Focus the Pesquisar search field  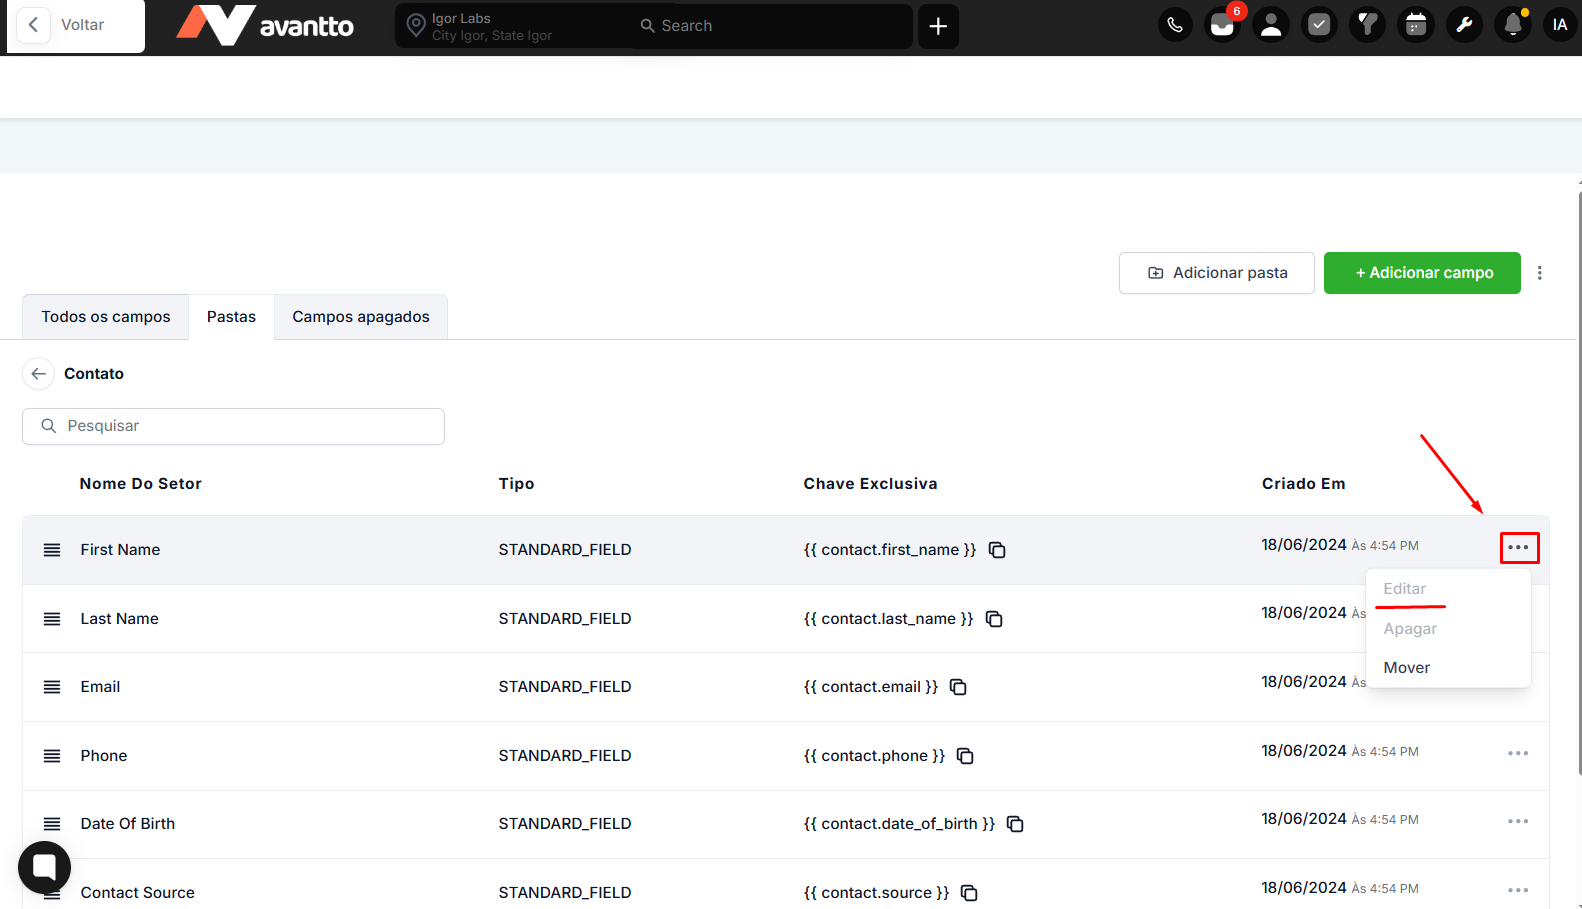(x=233, y=426)
